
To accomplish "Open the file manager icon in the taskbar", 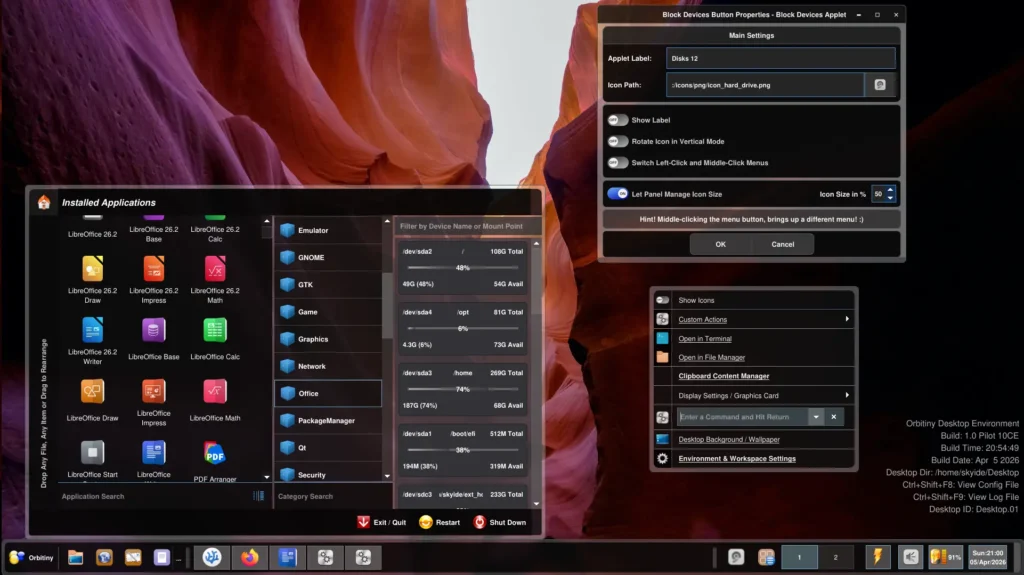I will (75, 557).
